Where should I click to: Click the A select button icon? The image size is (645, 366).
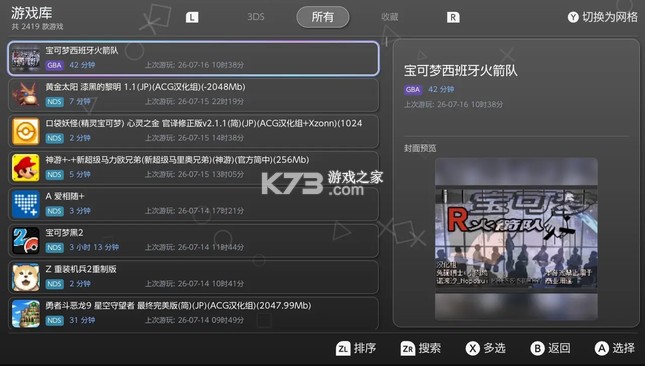point(601,349)
